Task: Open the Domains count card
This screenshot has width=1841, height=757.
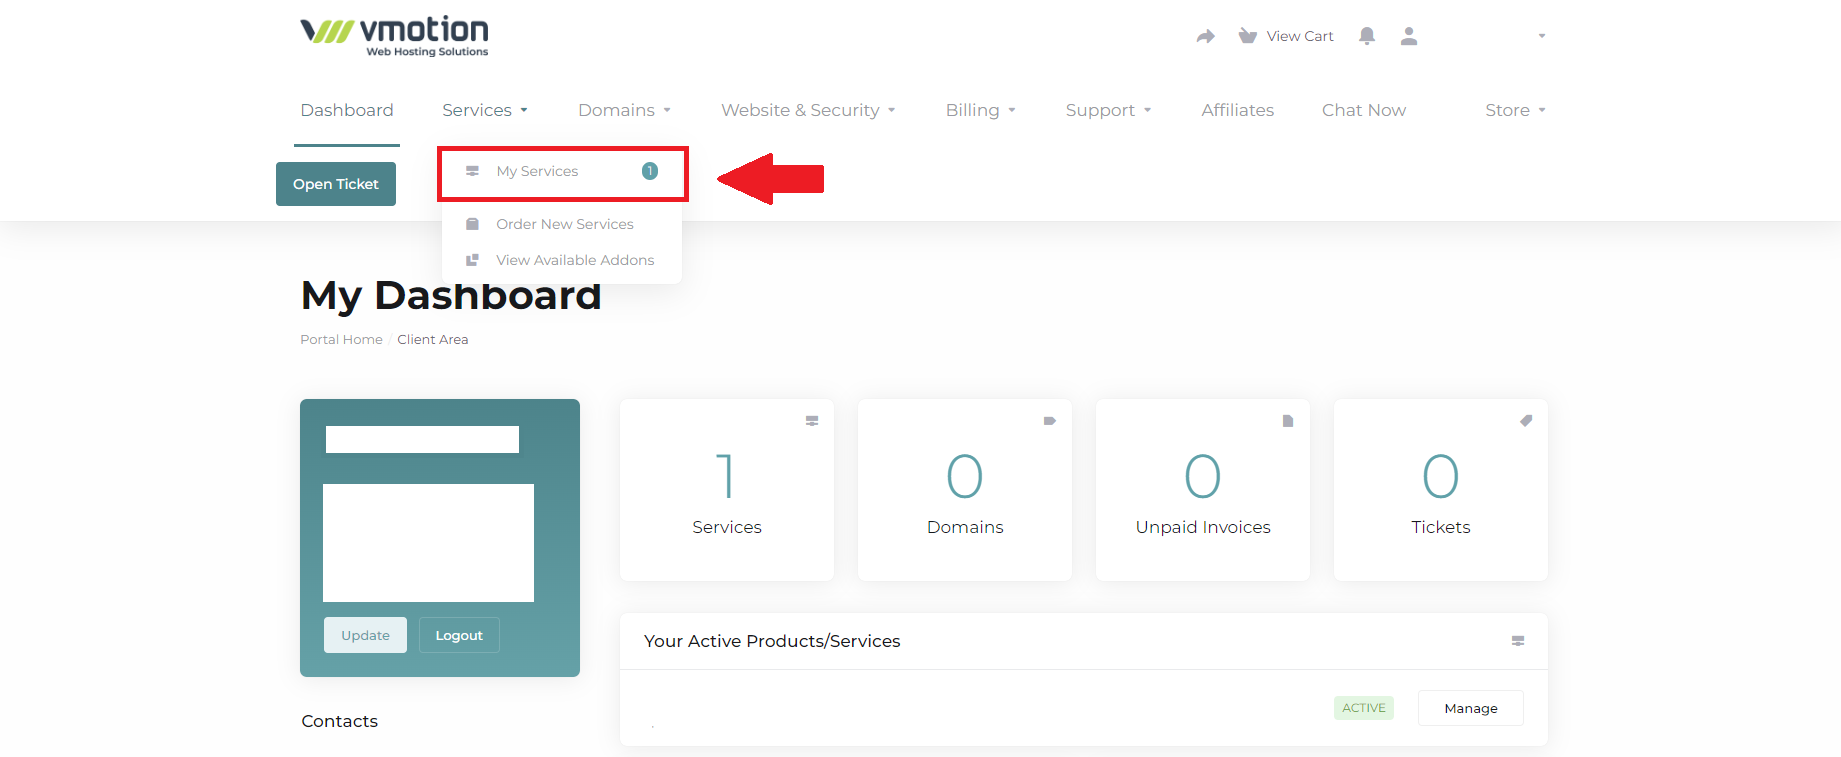Action: point(965,490)
